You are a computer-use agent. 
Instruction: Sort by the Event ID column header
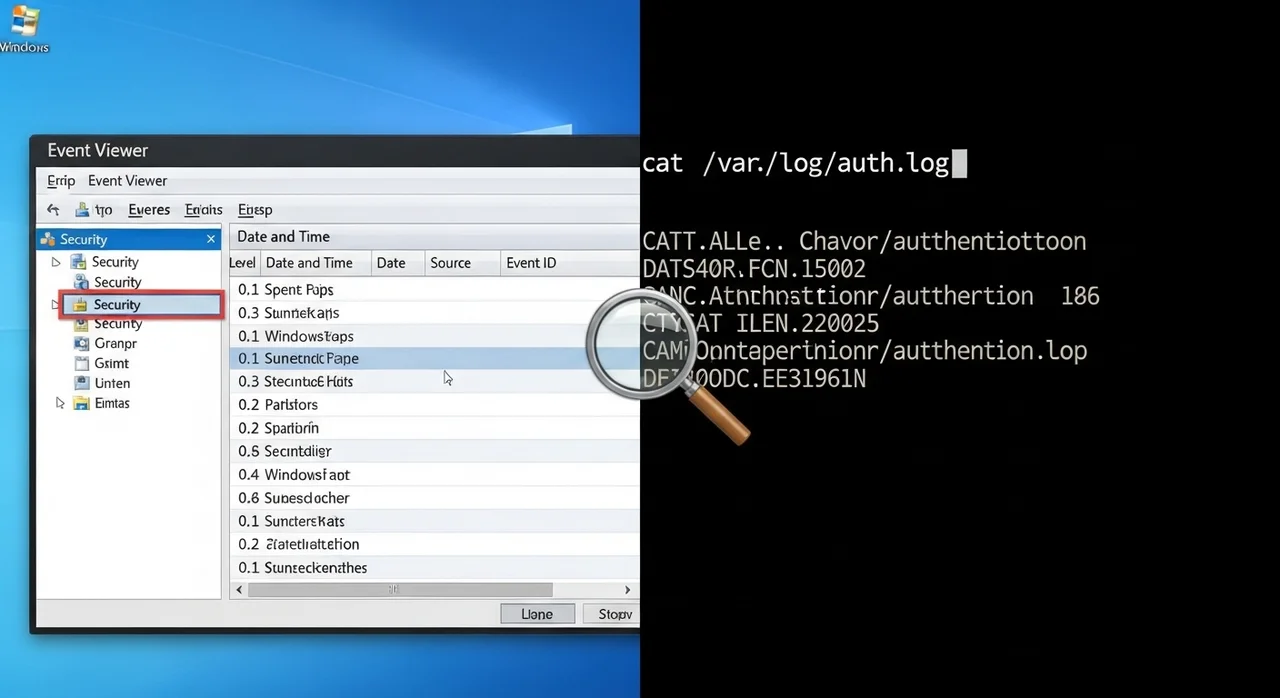[x=531, y=263]
